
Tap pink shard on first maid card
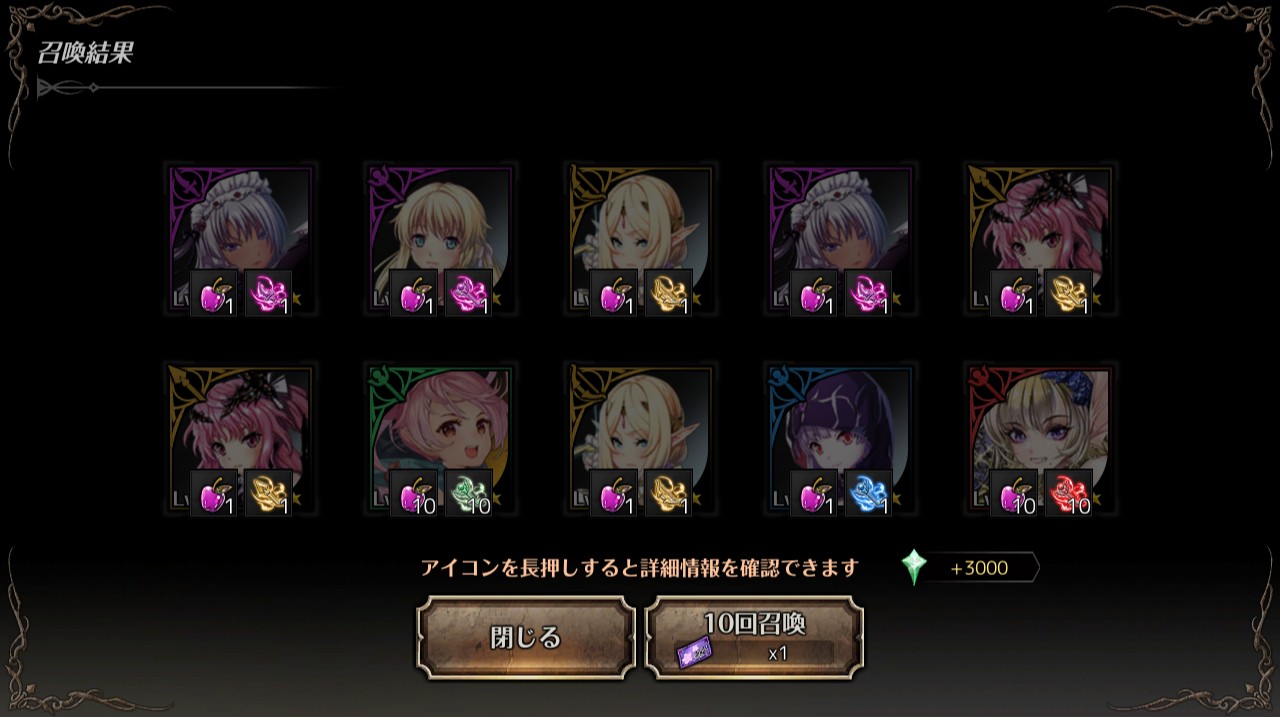coord(268,293)
